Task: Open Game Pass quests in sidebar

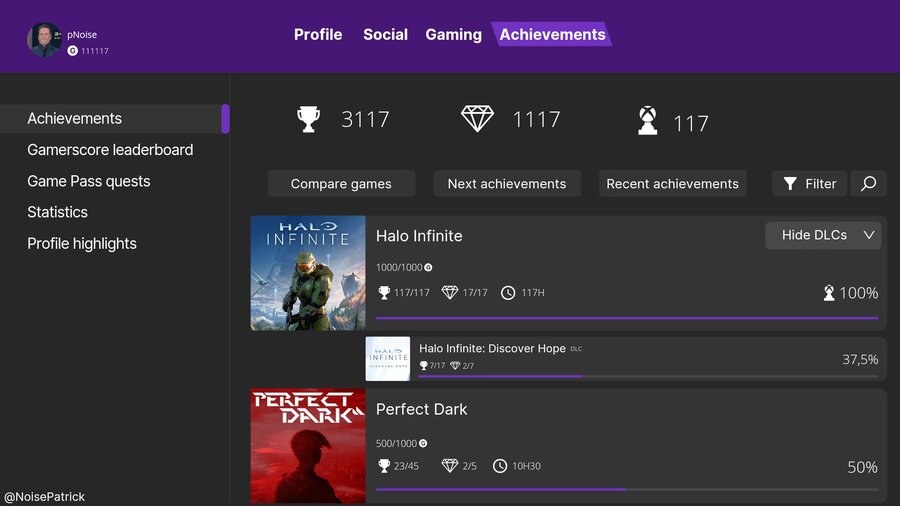Action: coord(89,181)
